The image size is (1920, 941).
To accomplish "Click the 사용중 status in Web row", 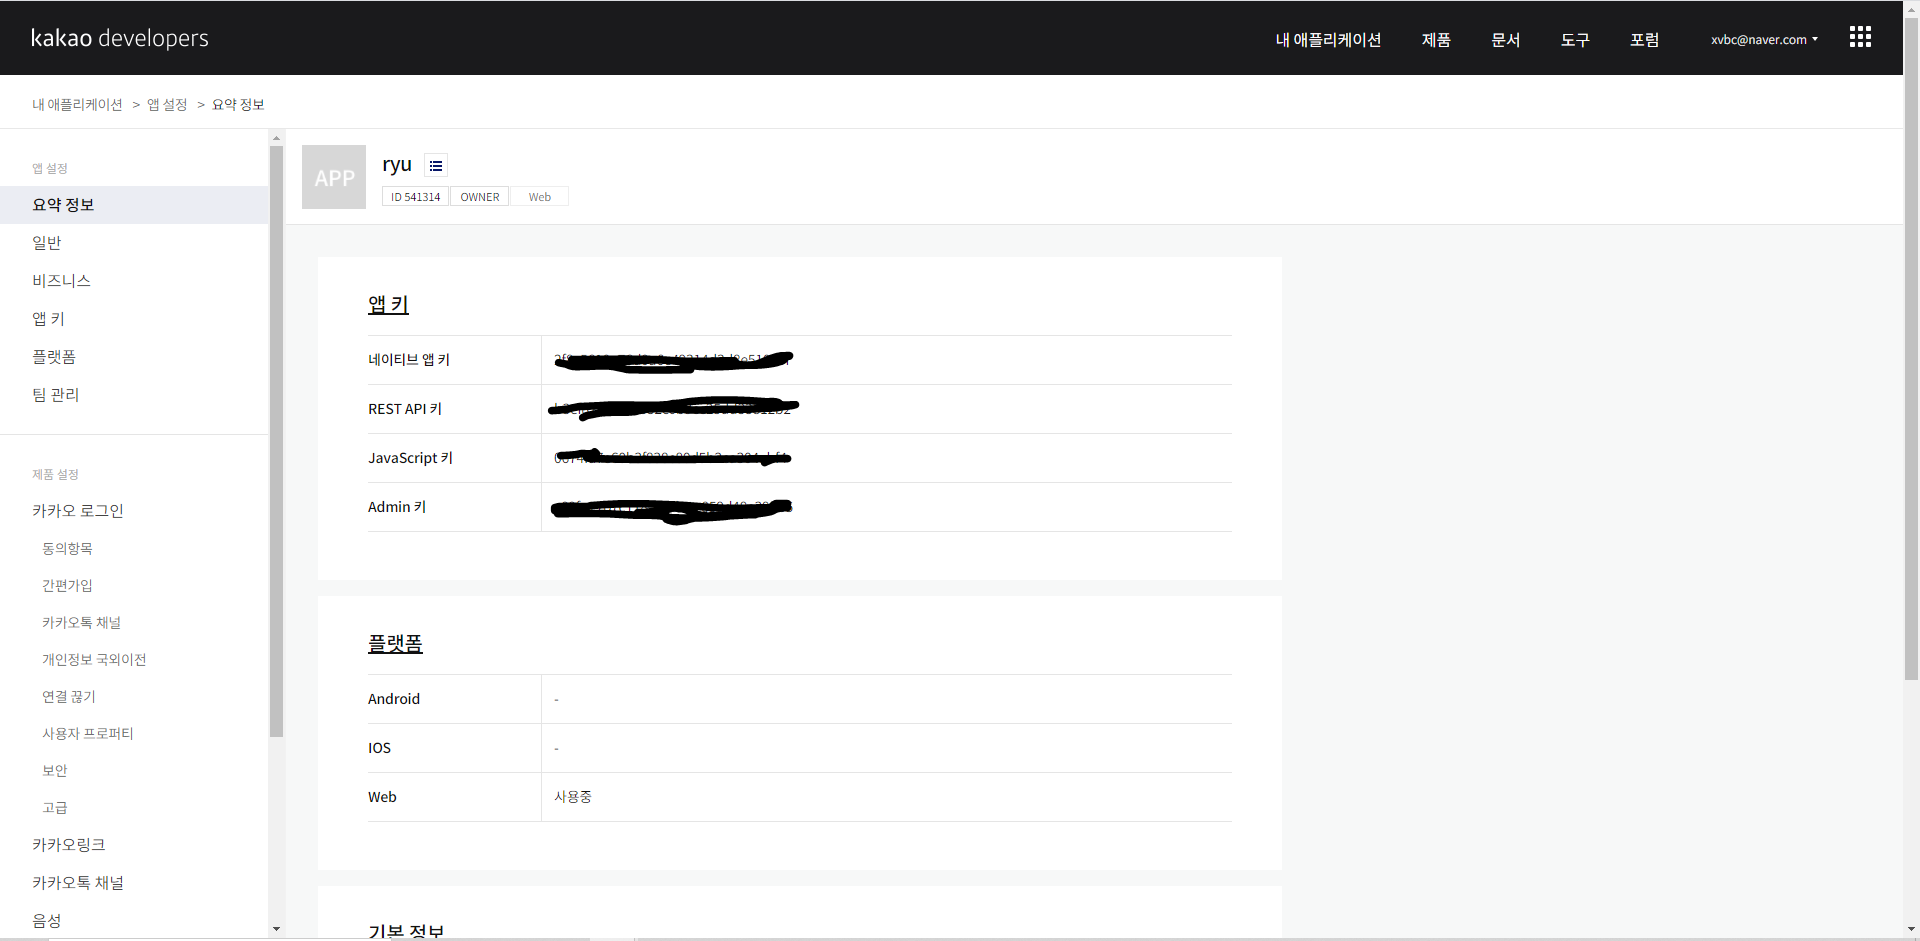I will pos(573,797).
